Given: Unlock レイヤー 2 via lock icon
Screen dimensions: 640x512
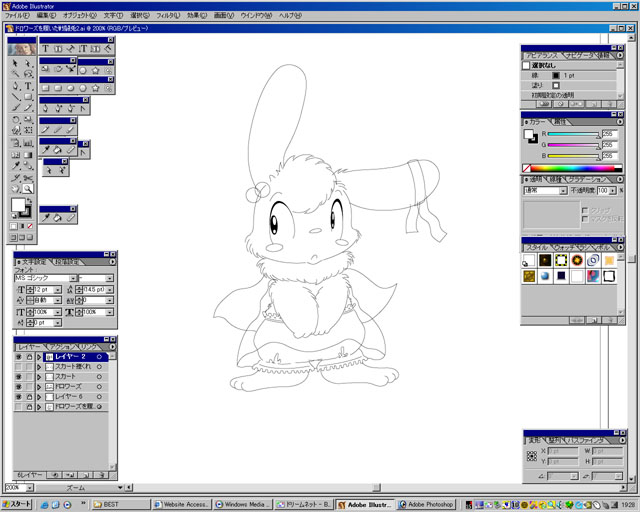Looking at the screenshot, I should [x=29, y=357].
